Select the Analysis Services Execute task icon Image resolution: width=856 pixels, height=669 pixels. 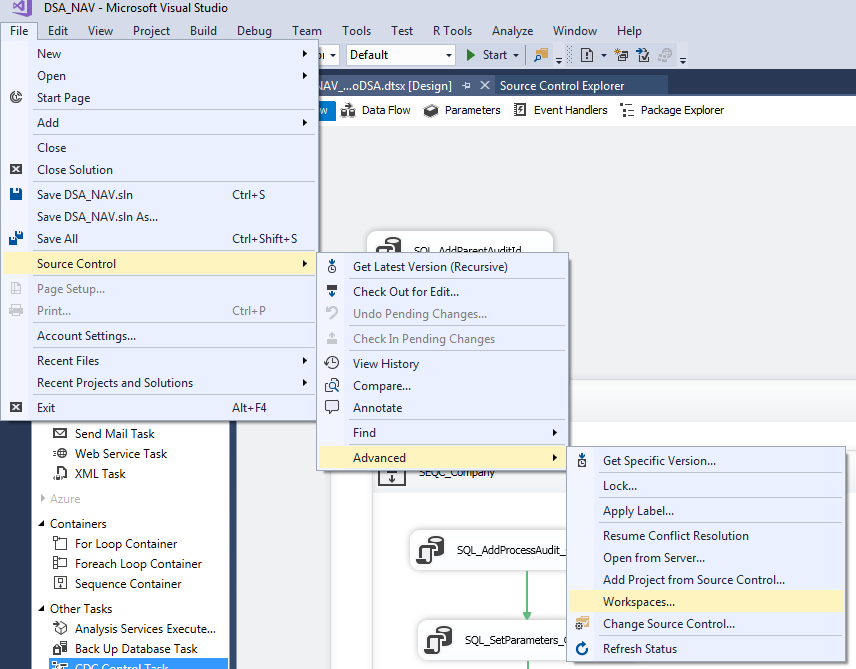point(62,628)
